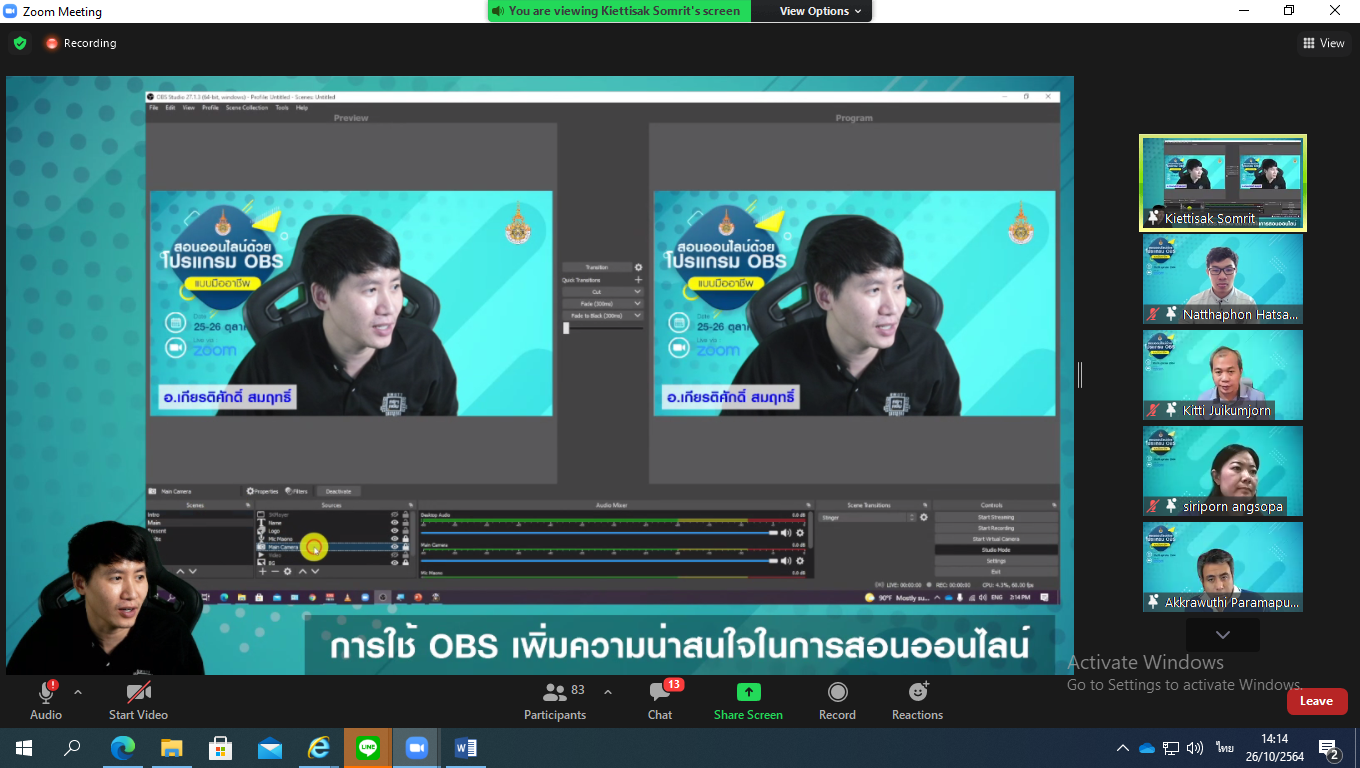Show more participants with the down chevron
Screen dimensions: 1360x768
pyautogui.click(x=1222, y=635)
